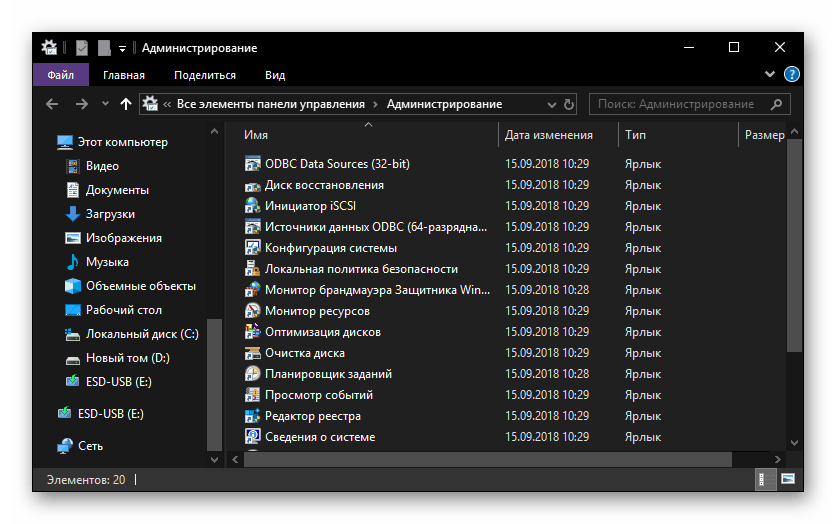Viewport: 836px width, 524px height.
Task: Click the refresh icon in address bar
Action: pos(570,104)
